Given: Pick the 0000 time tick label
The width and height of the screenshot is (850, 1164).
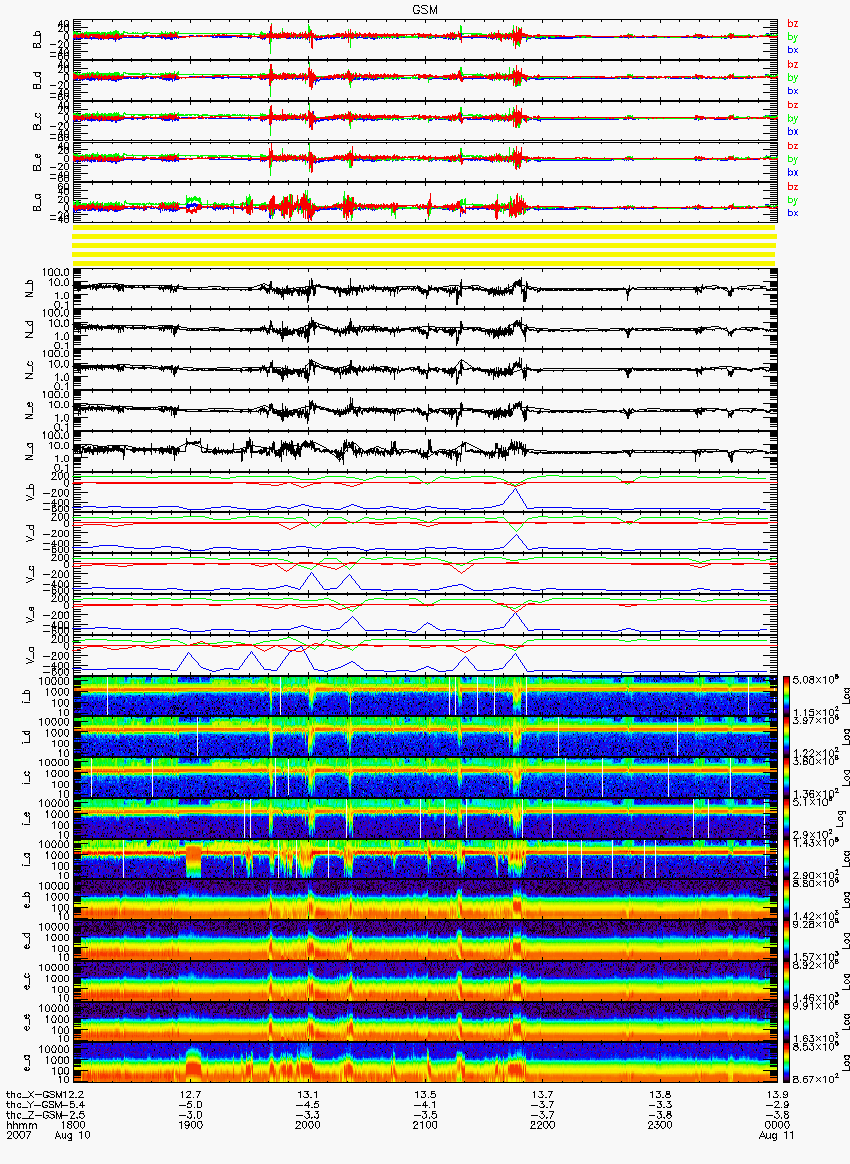Looking at the screenshot, I should tap(777, 1125).
